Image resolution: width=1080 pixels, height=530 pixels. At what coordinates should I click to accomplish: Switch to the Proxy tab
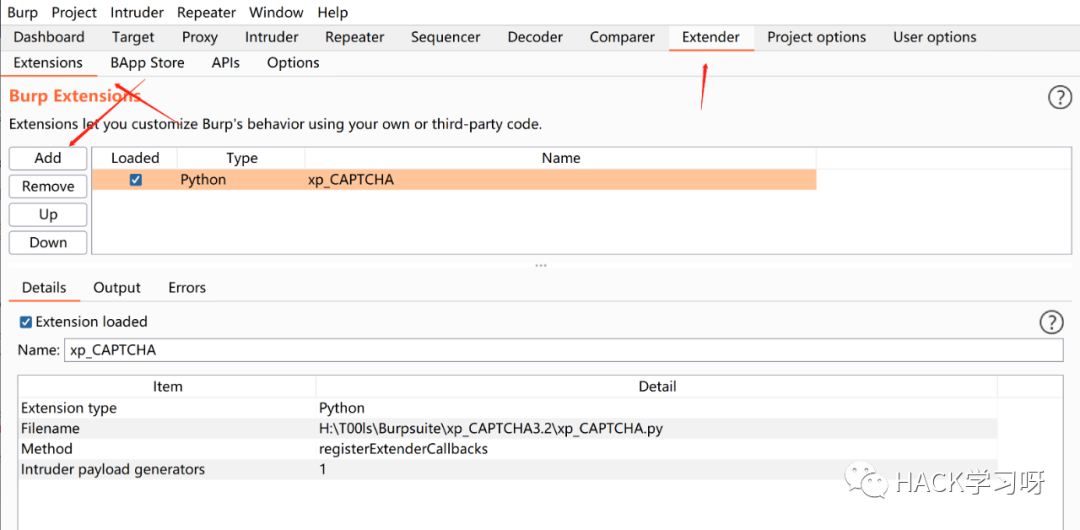(x=200, y=37)
